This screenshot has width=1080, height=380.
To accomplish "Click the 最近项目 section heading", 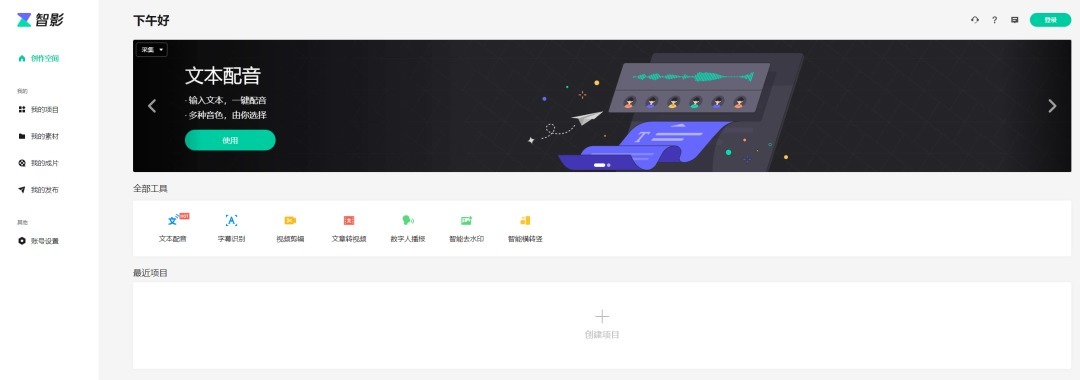I will point(150,273).
